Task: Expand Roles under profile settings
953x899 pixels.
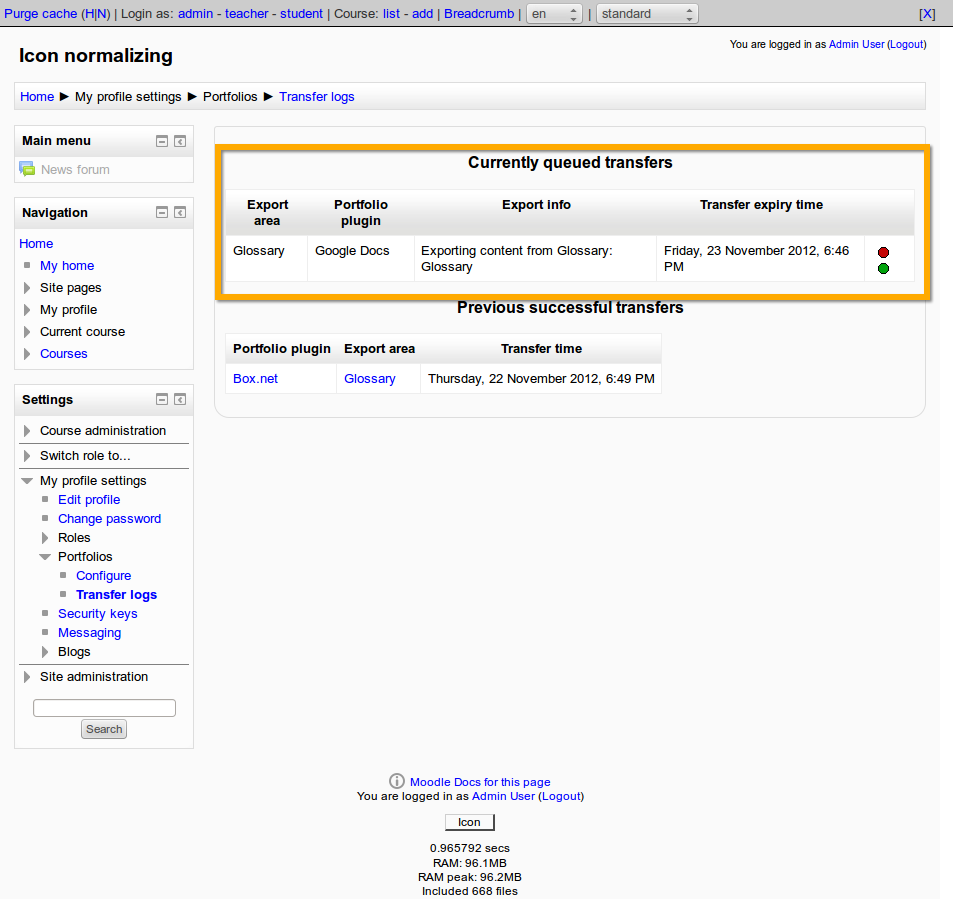Action: [x=45, y=537]
